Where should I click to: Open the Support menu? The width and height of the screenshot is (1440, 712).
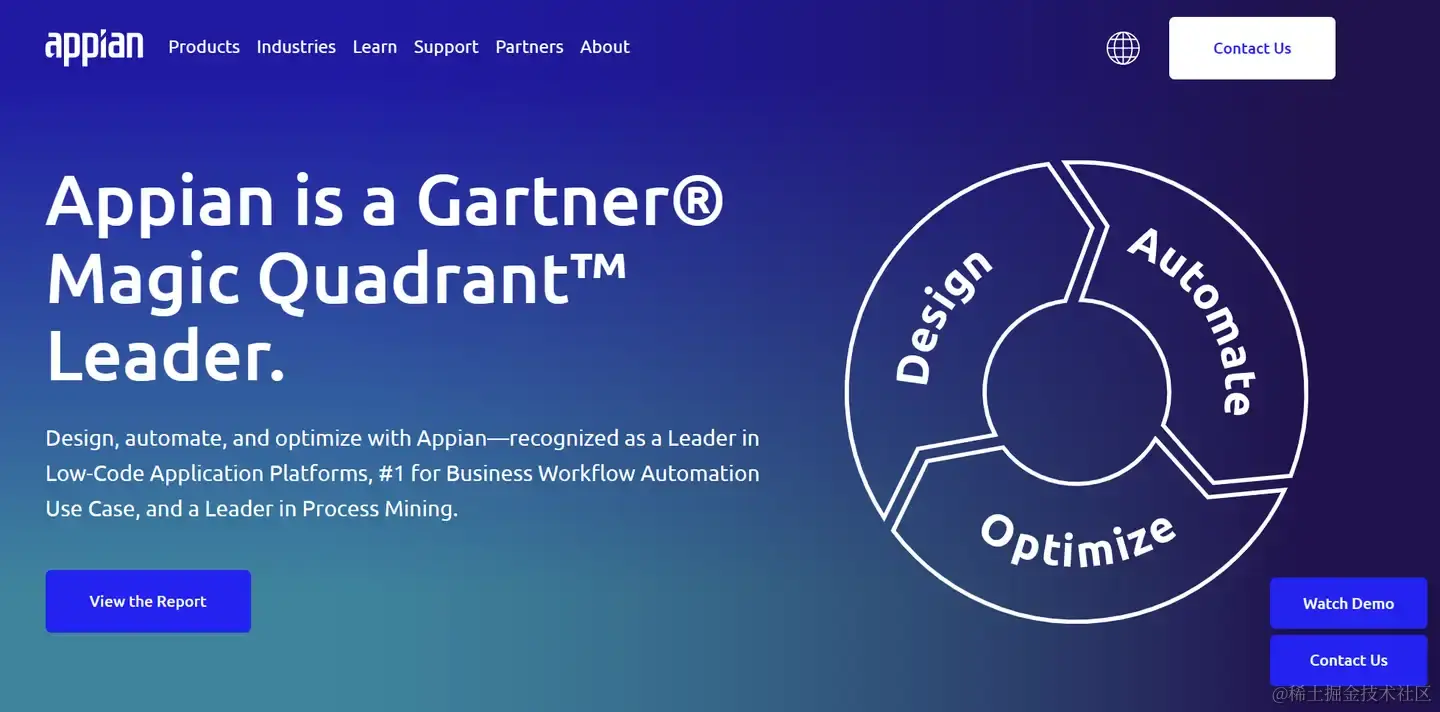[x=446, y=47]
